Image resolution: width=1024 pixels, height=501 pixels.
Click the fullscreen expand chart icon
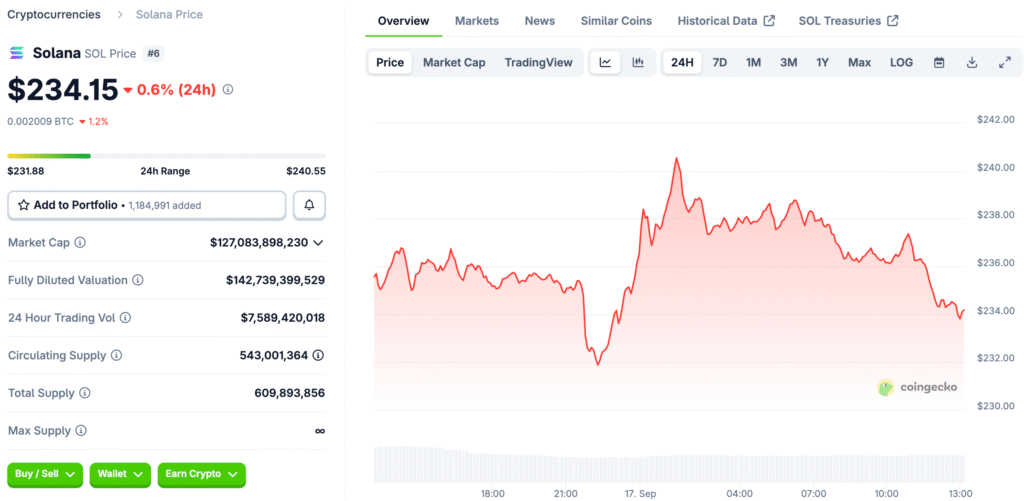point(1005,63)
